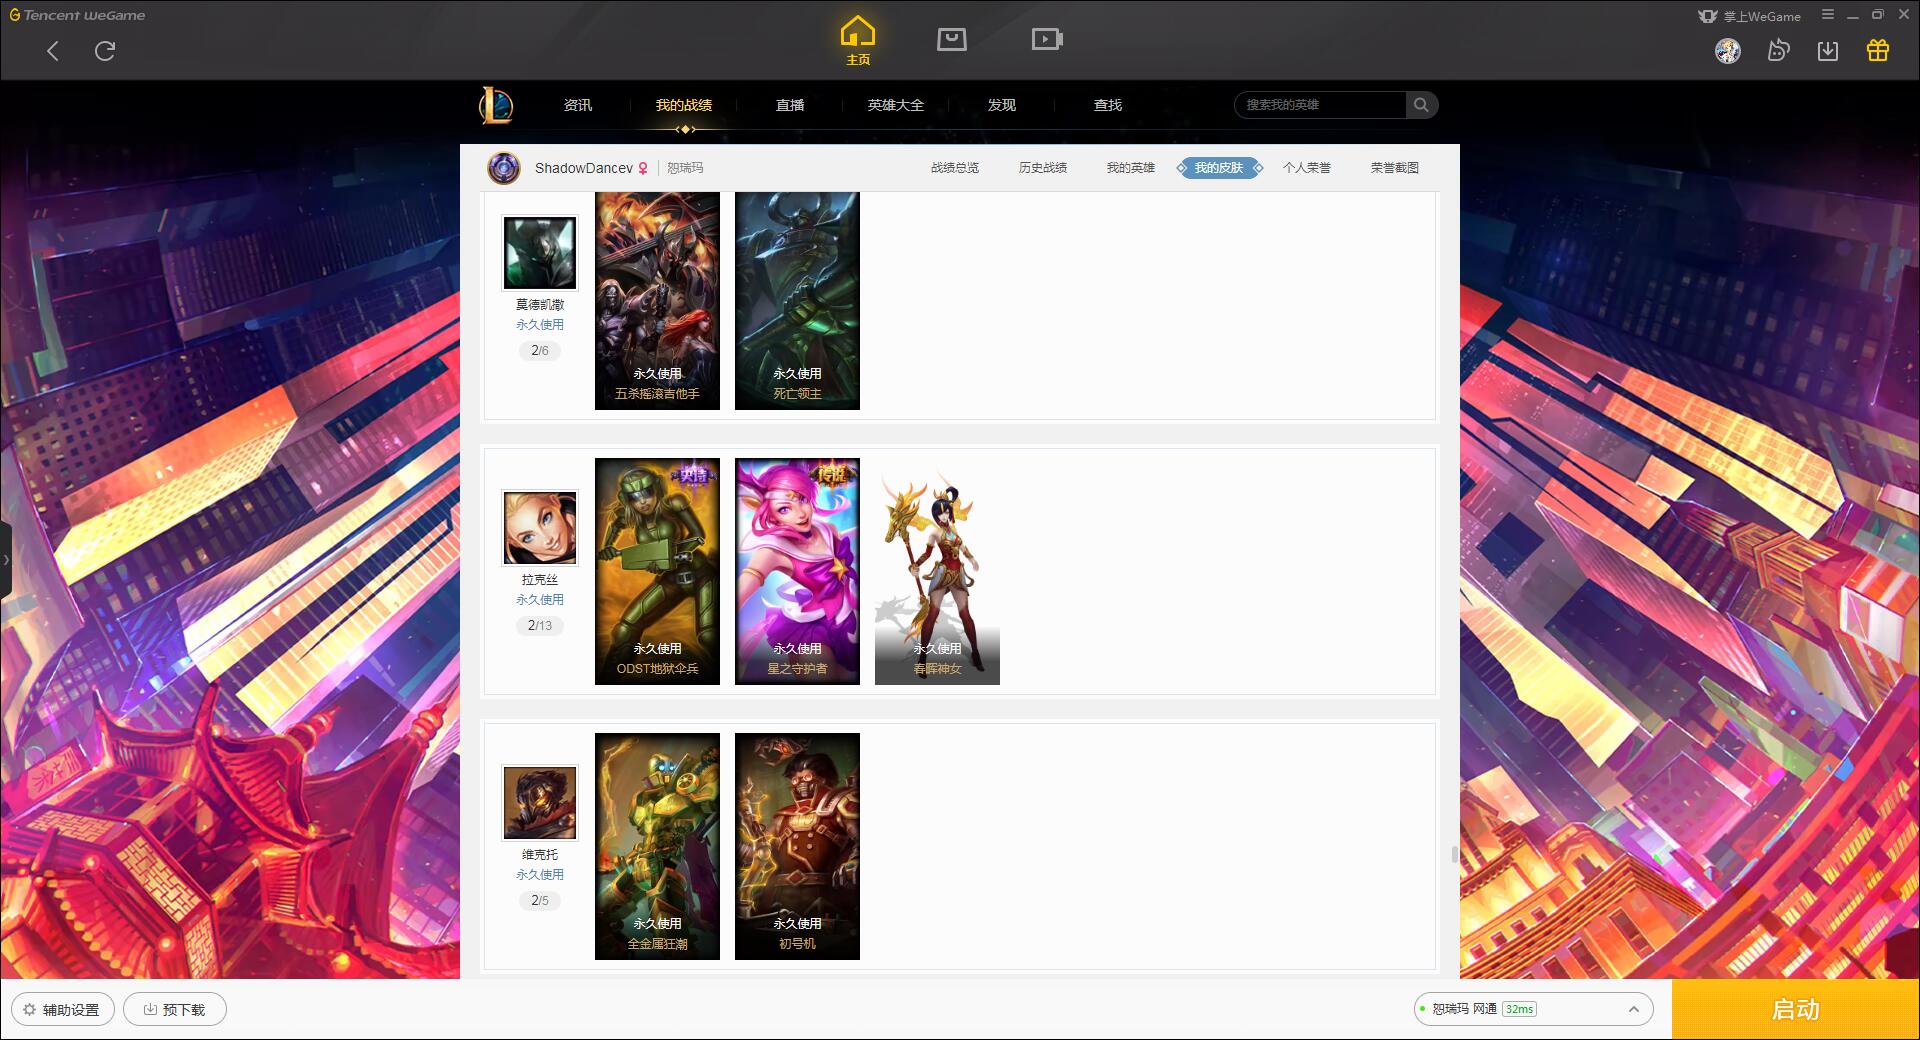
Task: Expand the left edge side panel handle
Action: pos(6,560)
